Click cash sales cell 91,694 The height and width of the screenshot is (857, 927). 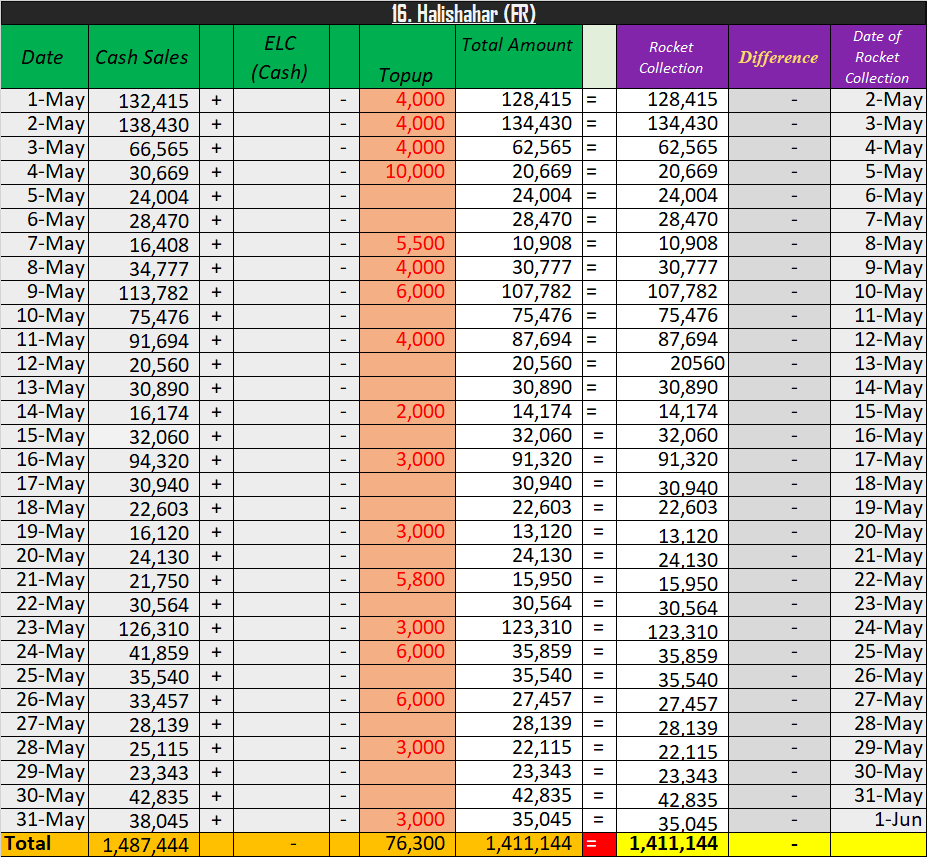click(144, 340)
